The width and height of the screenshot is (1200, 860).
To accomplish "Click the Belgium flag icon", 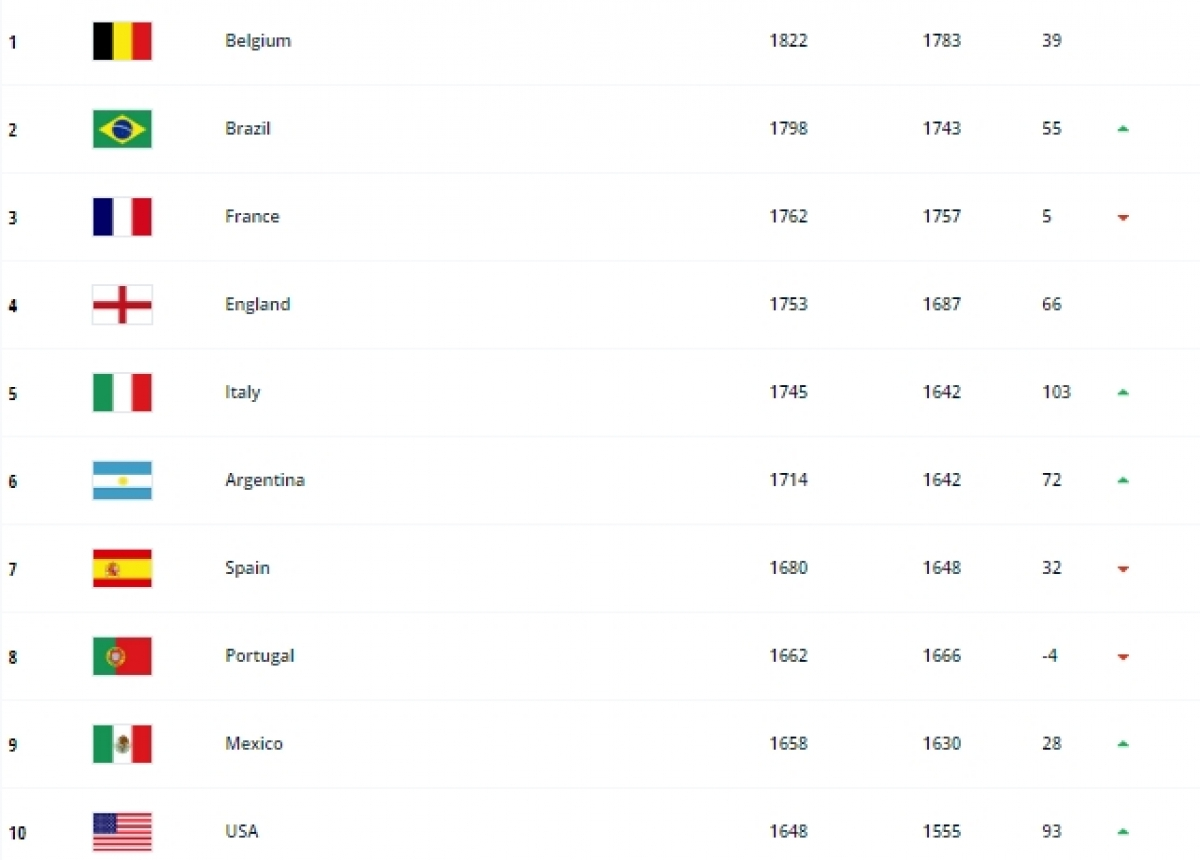I will 122,41.
